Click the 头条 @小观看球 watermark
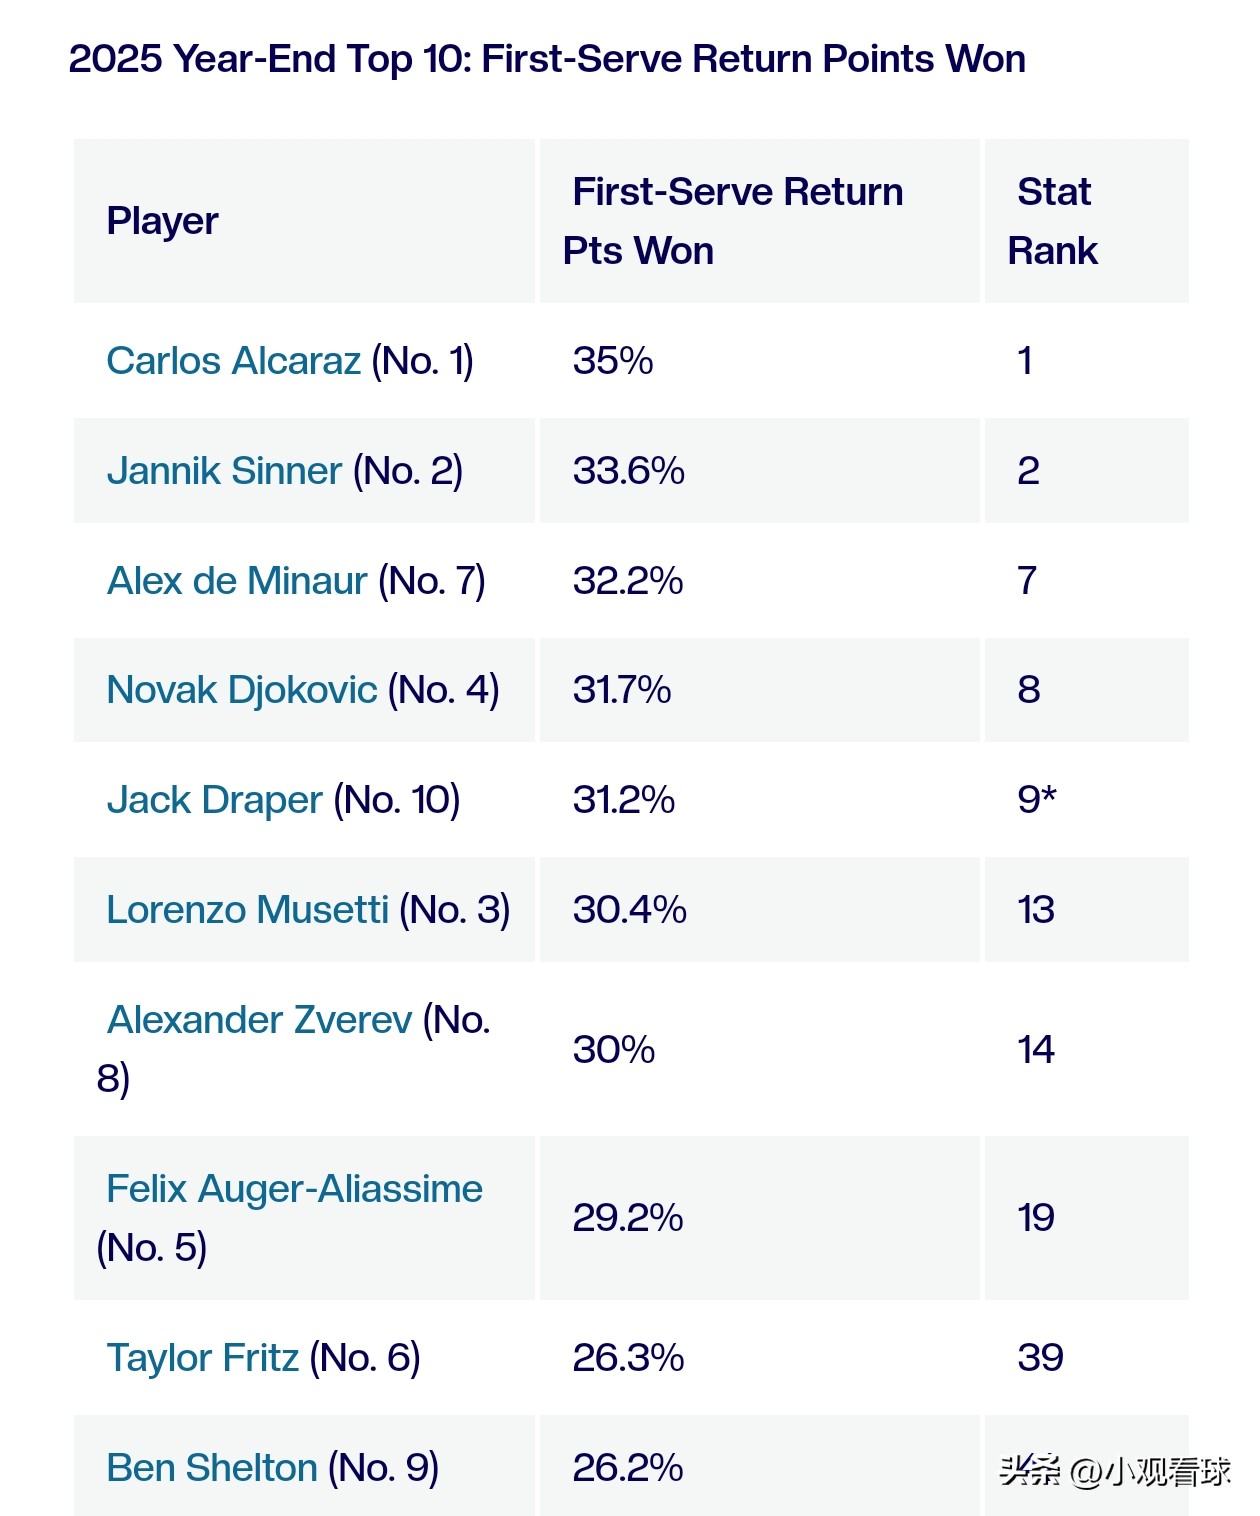 (1114, 1471)
